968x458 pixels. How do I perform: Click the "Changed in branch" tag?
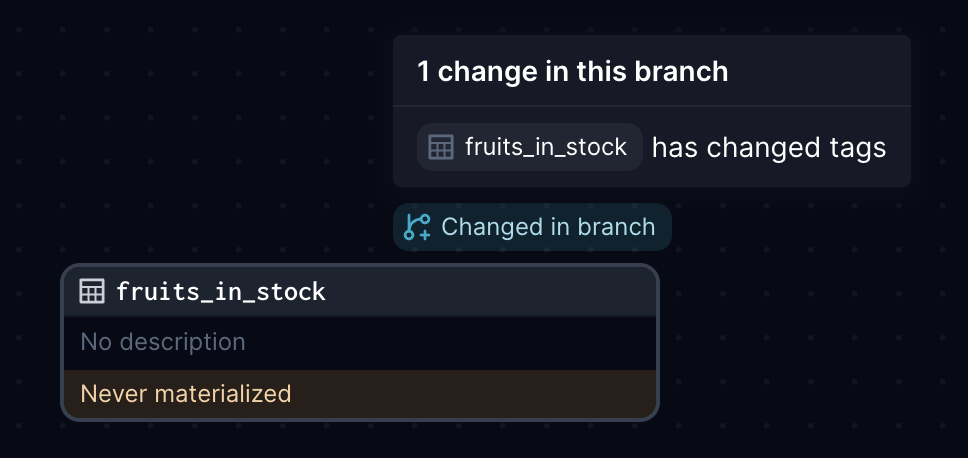532,227
